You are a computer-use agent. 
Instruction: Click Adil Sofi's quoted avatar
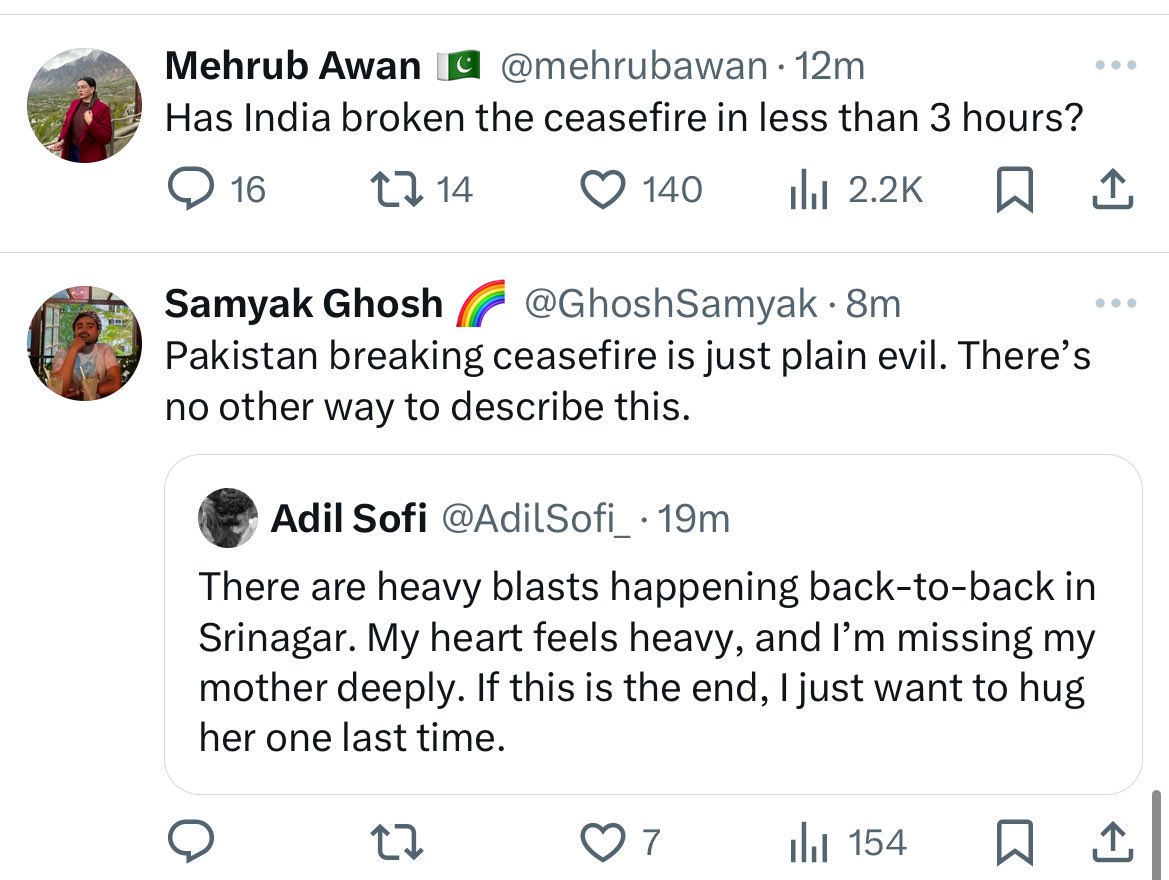228,518
